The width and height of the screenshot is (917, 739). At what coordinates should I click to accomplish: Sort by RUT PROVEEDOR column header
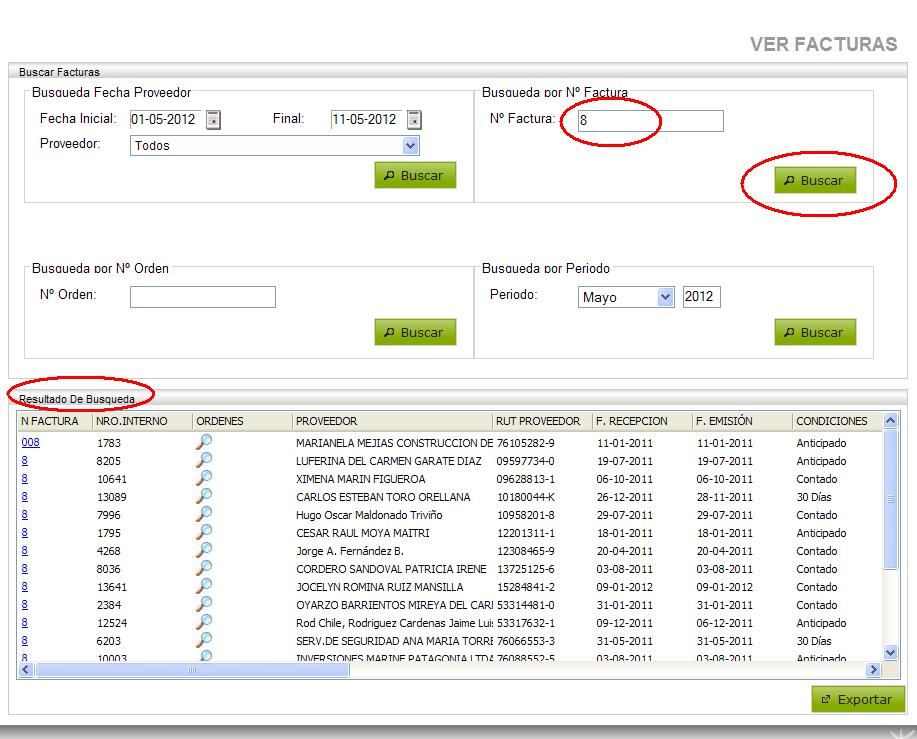(542, 421)
